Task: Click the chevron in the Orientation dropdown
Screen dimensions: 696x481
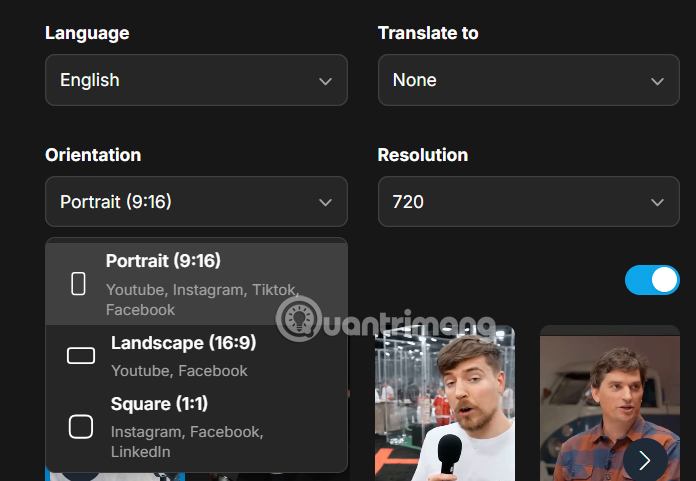Action: [325, 203]
